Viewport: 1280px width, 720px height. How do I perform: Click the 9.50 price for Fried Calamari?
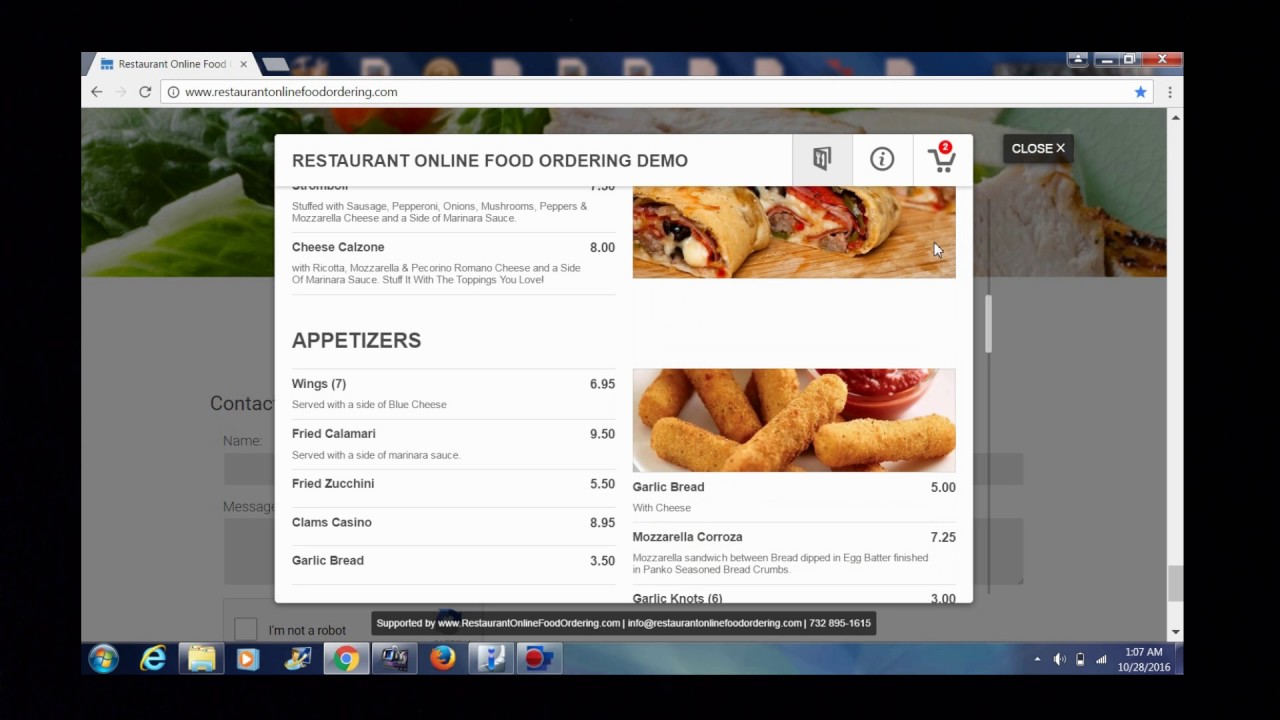602,434
